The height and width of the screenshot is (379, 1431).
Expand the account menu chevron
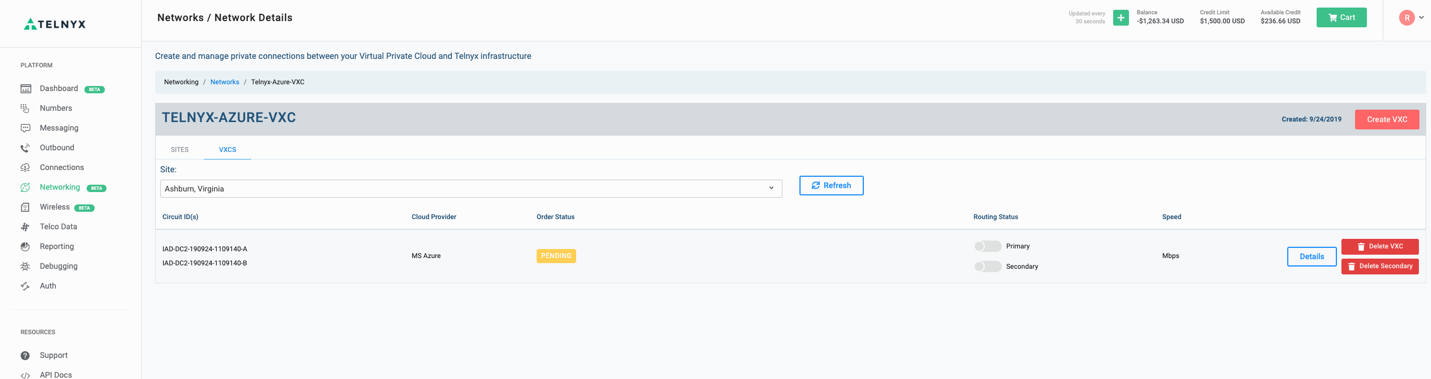1422,18
